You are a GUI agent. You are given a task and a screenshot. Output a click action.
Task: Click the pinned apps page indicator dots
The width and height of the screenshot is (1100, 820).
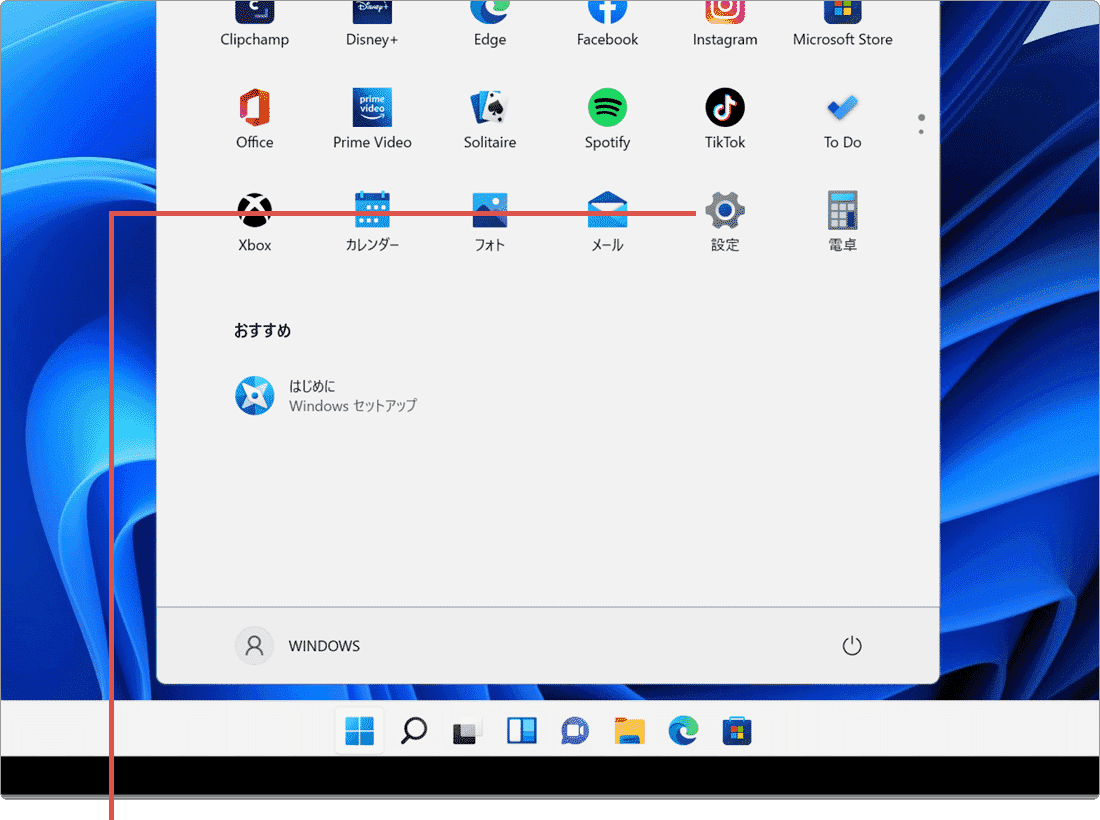coord(921,124)
